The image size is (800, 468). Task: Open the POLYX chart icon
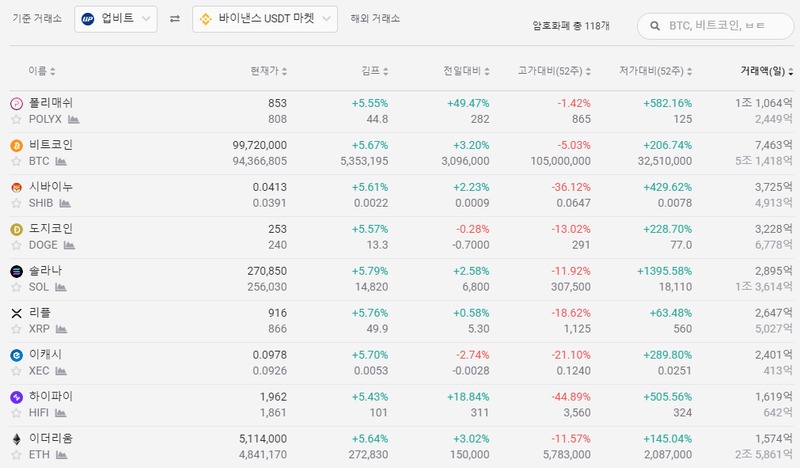coord(73,119)
